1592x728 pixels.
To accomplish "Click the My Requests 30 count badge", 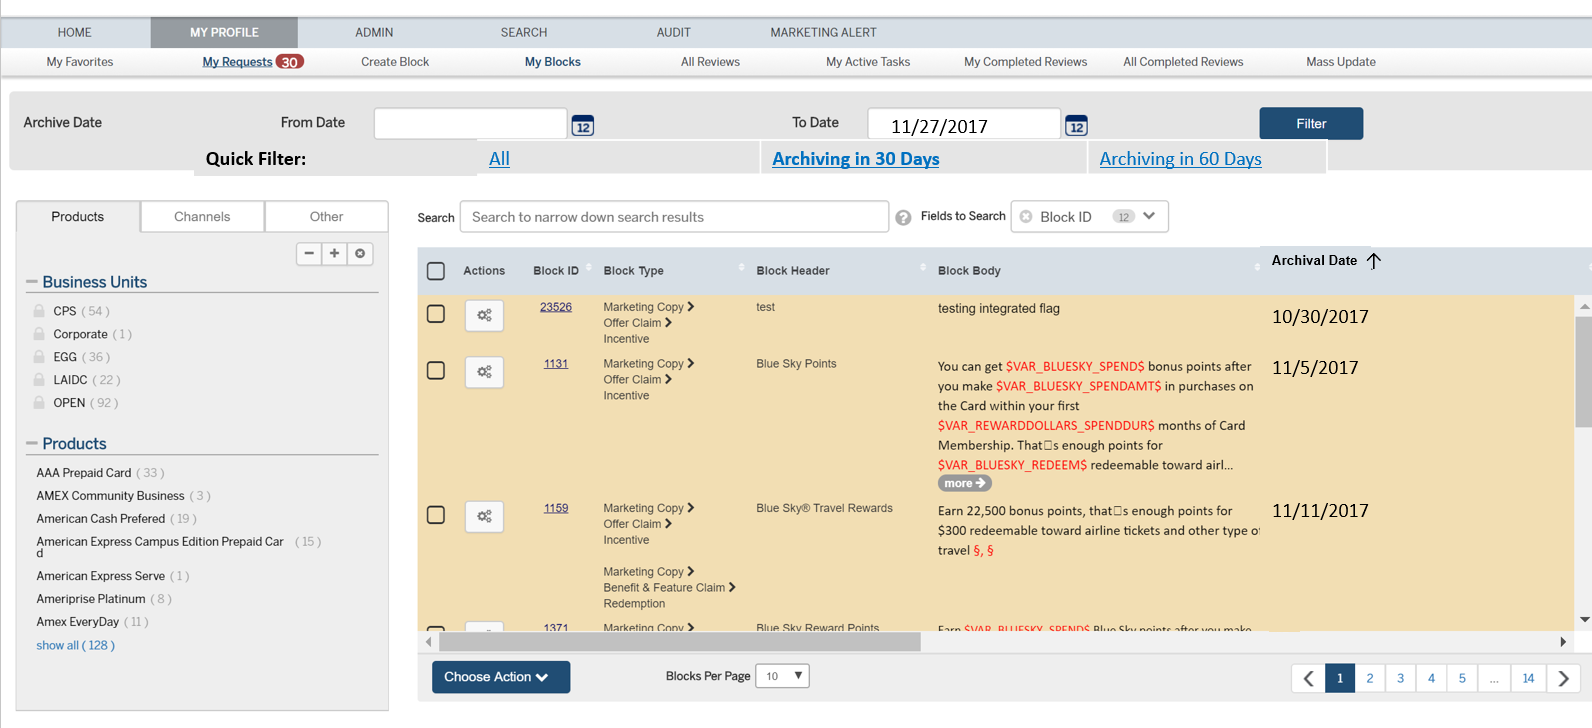I will (x=290, y=62).
